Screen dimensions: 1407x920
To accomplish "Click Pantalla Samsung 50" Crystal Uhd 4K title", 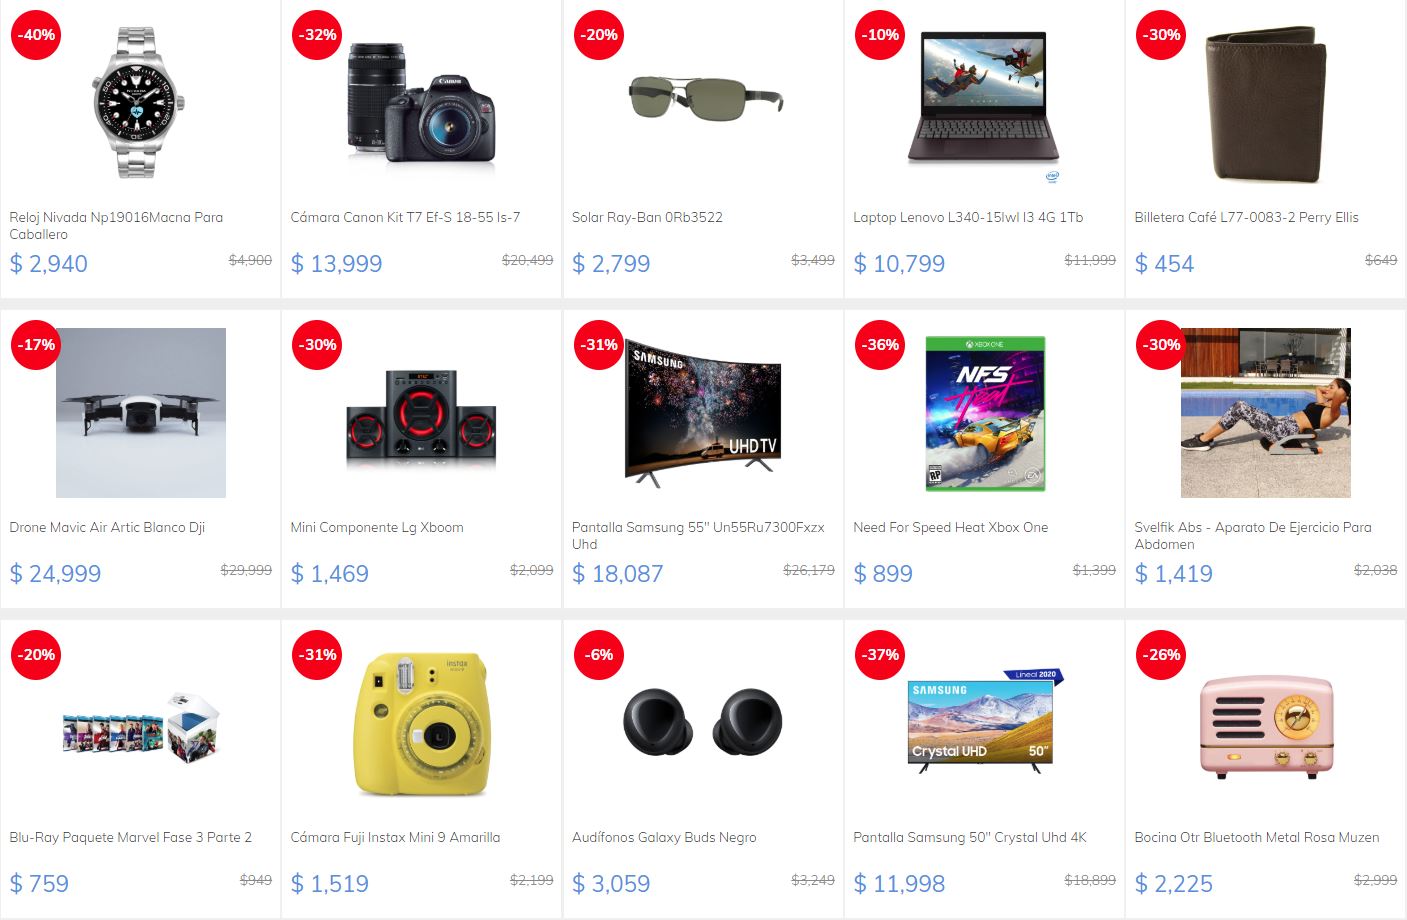I will 970,837.
